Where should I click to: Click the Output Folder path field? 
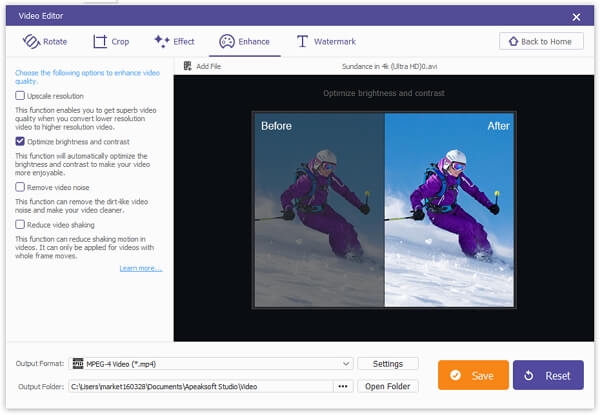[201, 386]
